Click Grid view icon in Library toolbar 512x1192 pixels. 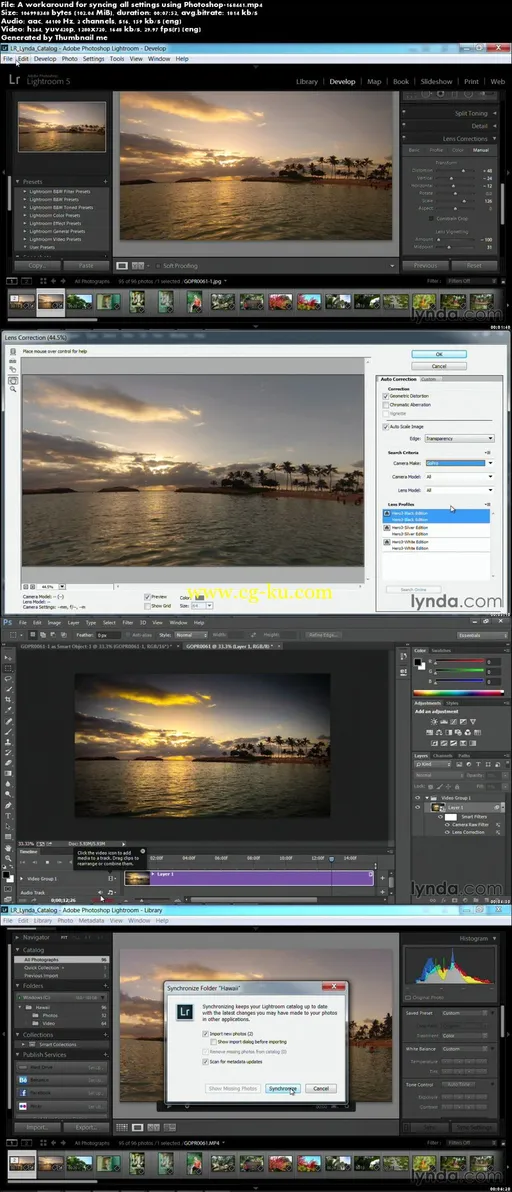click(x=122, y=1127)
